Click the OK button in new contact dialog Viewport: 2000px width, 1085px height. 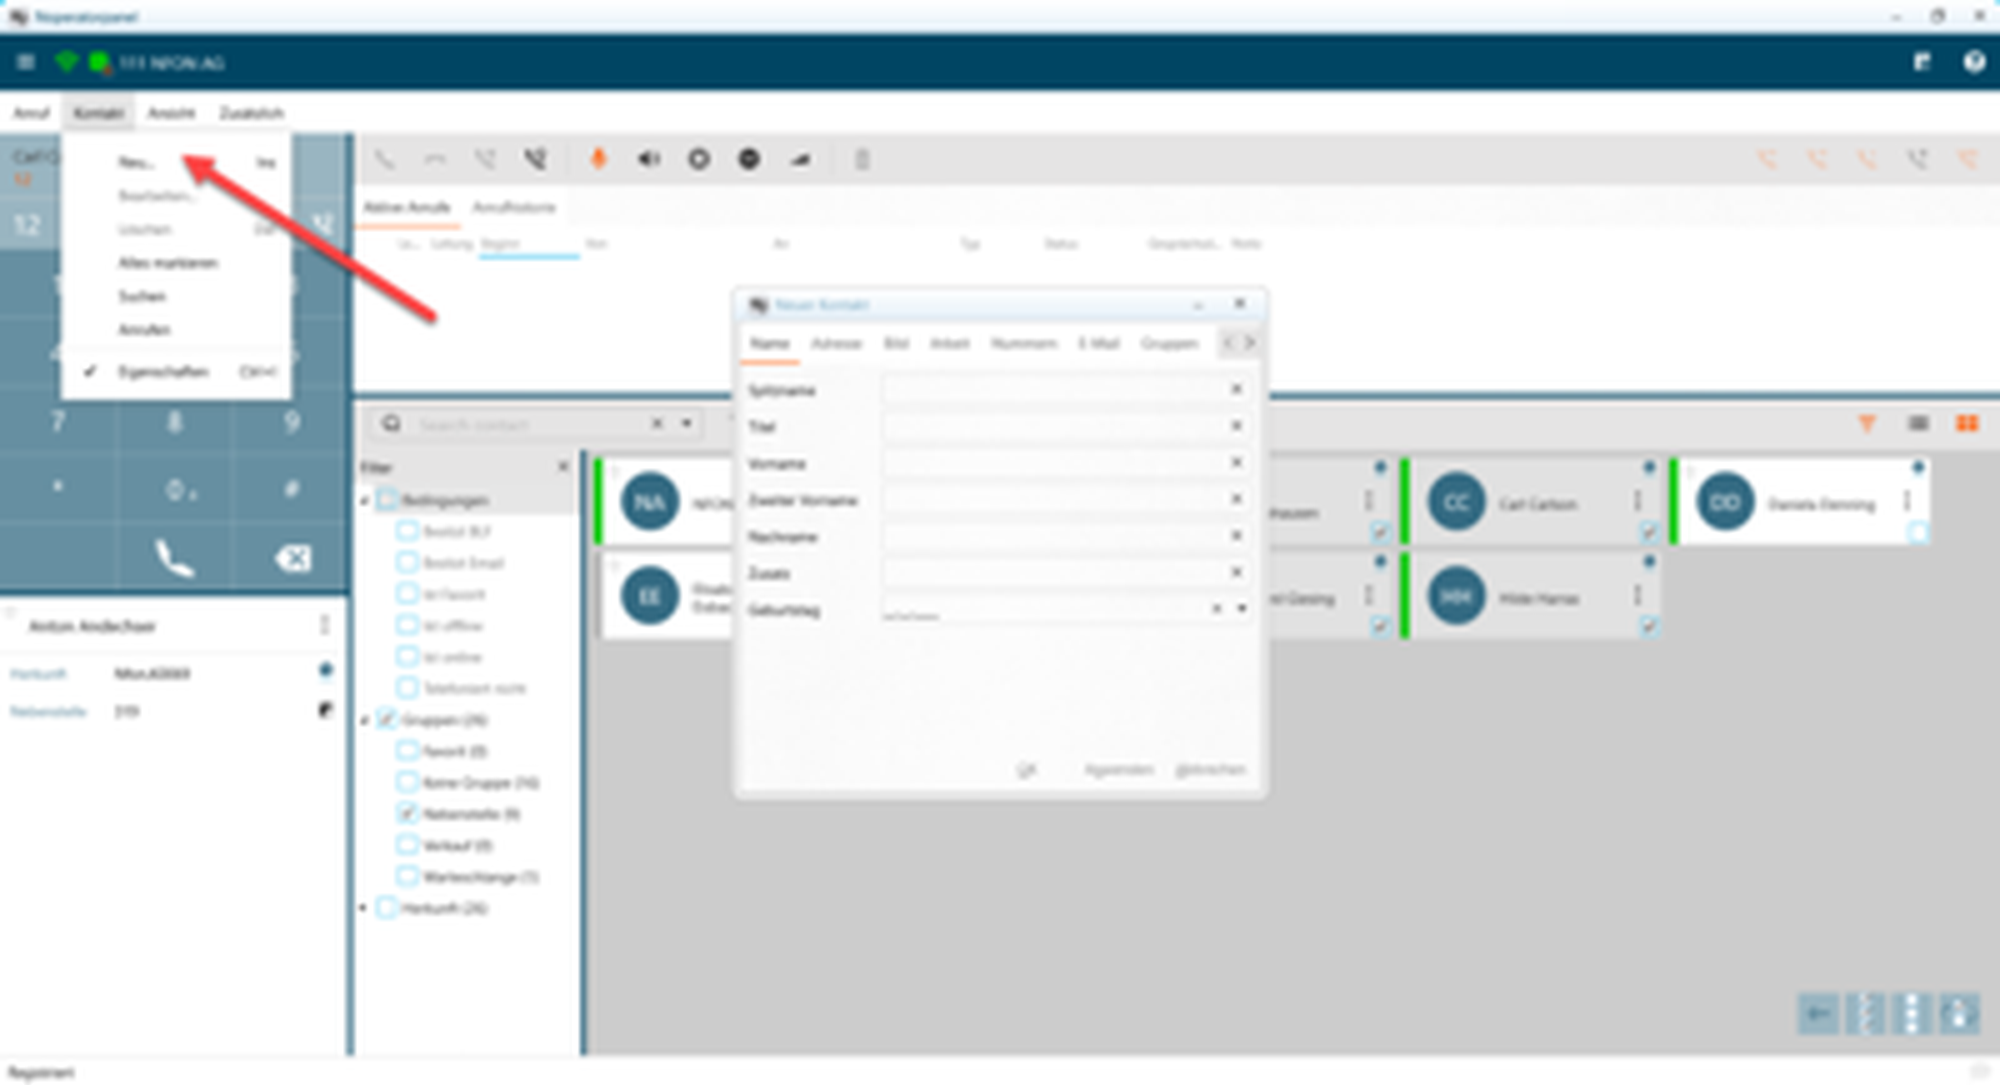pos(1027,769)
